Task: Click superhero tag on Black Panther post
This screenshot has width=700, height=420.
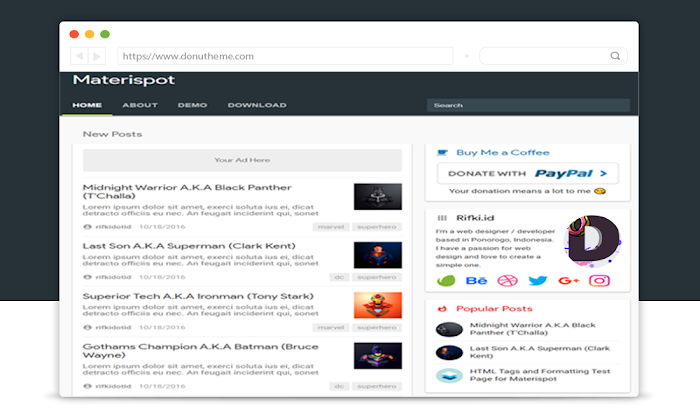Action: (x=377, y=227)
